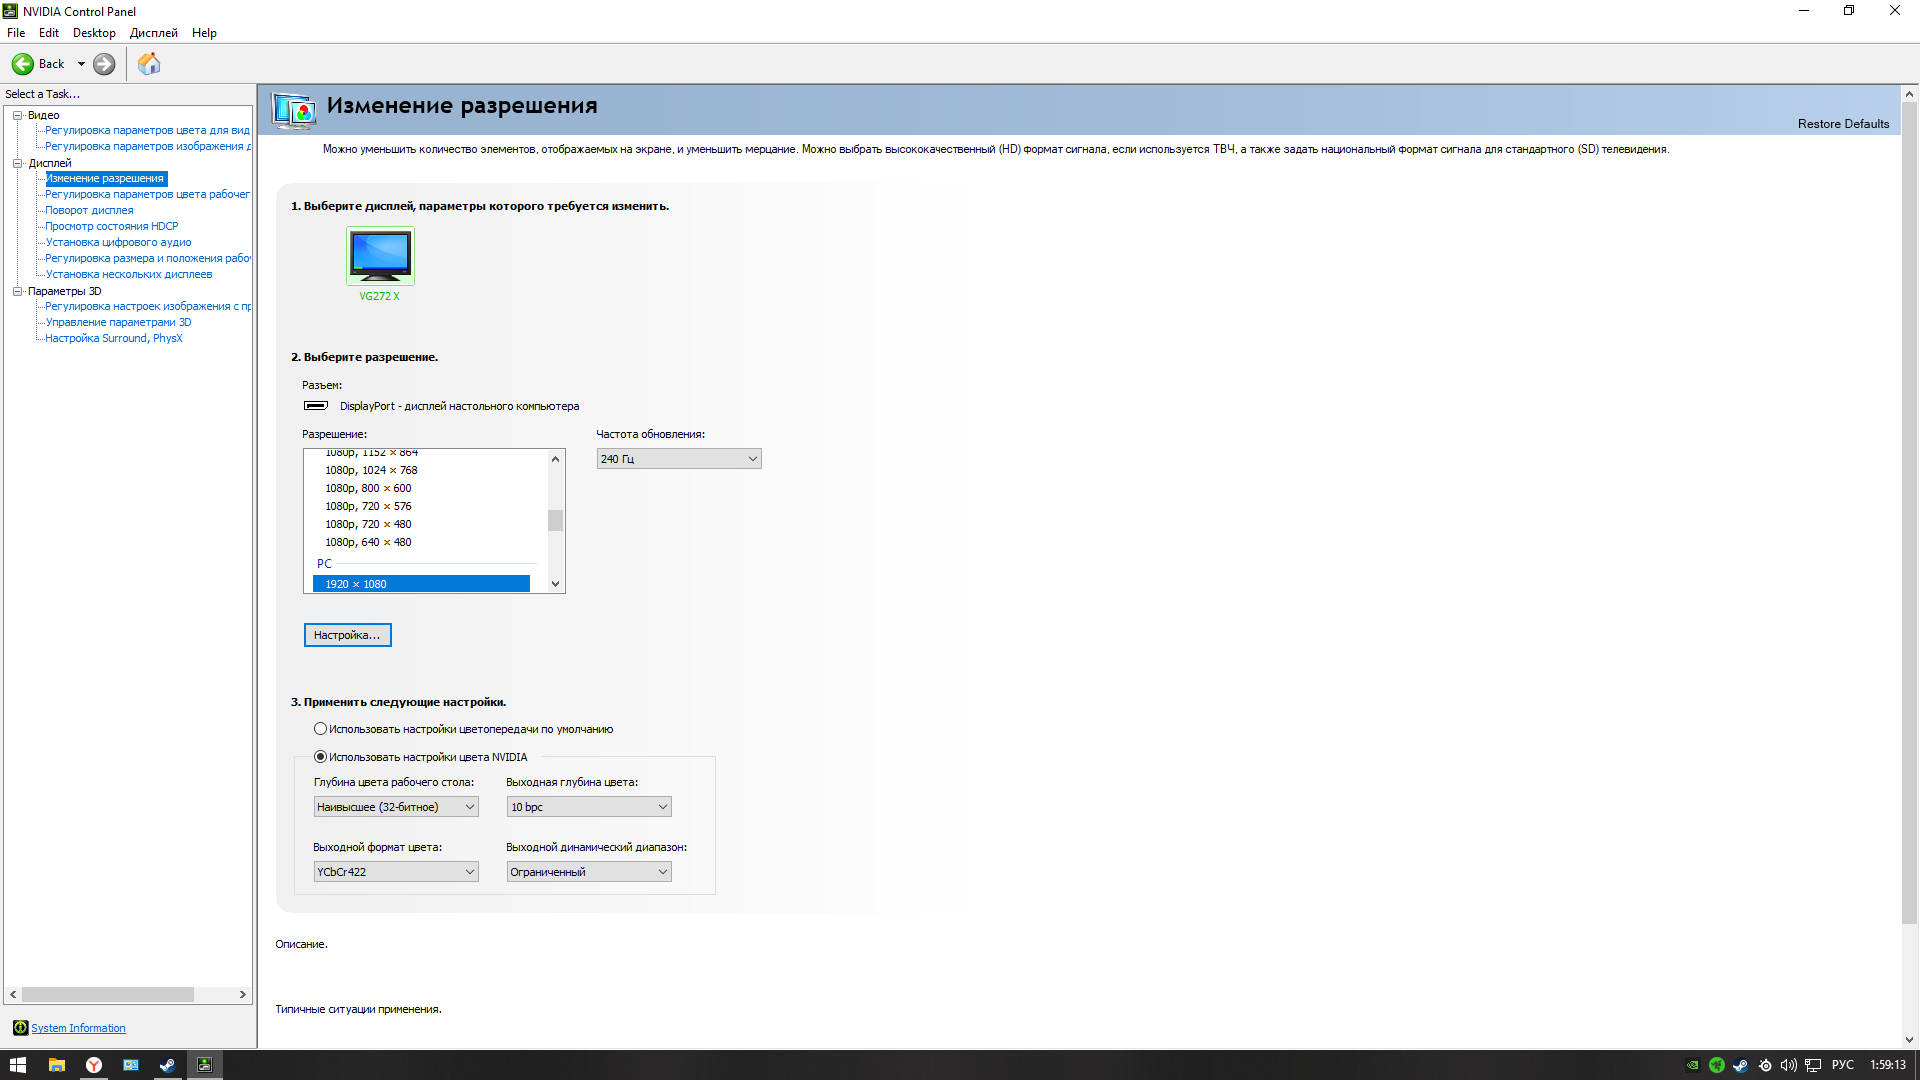Viewport: 1920px width, 1080px height.
Task: Open the Desktop menu
Action: coord(94,33)
